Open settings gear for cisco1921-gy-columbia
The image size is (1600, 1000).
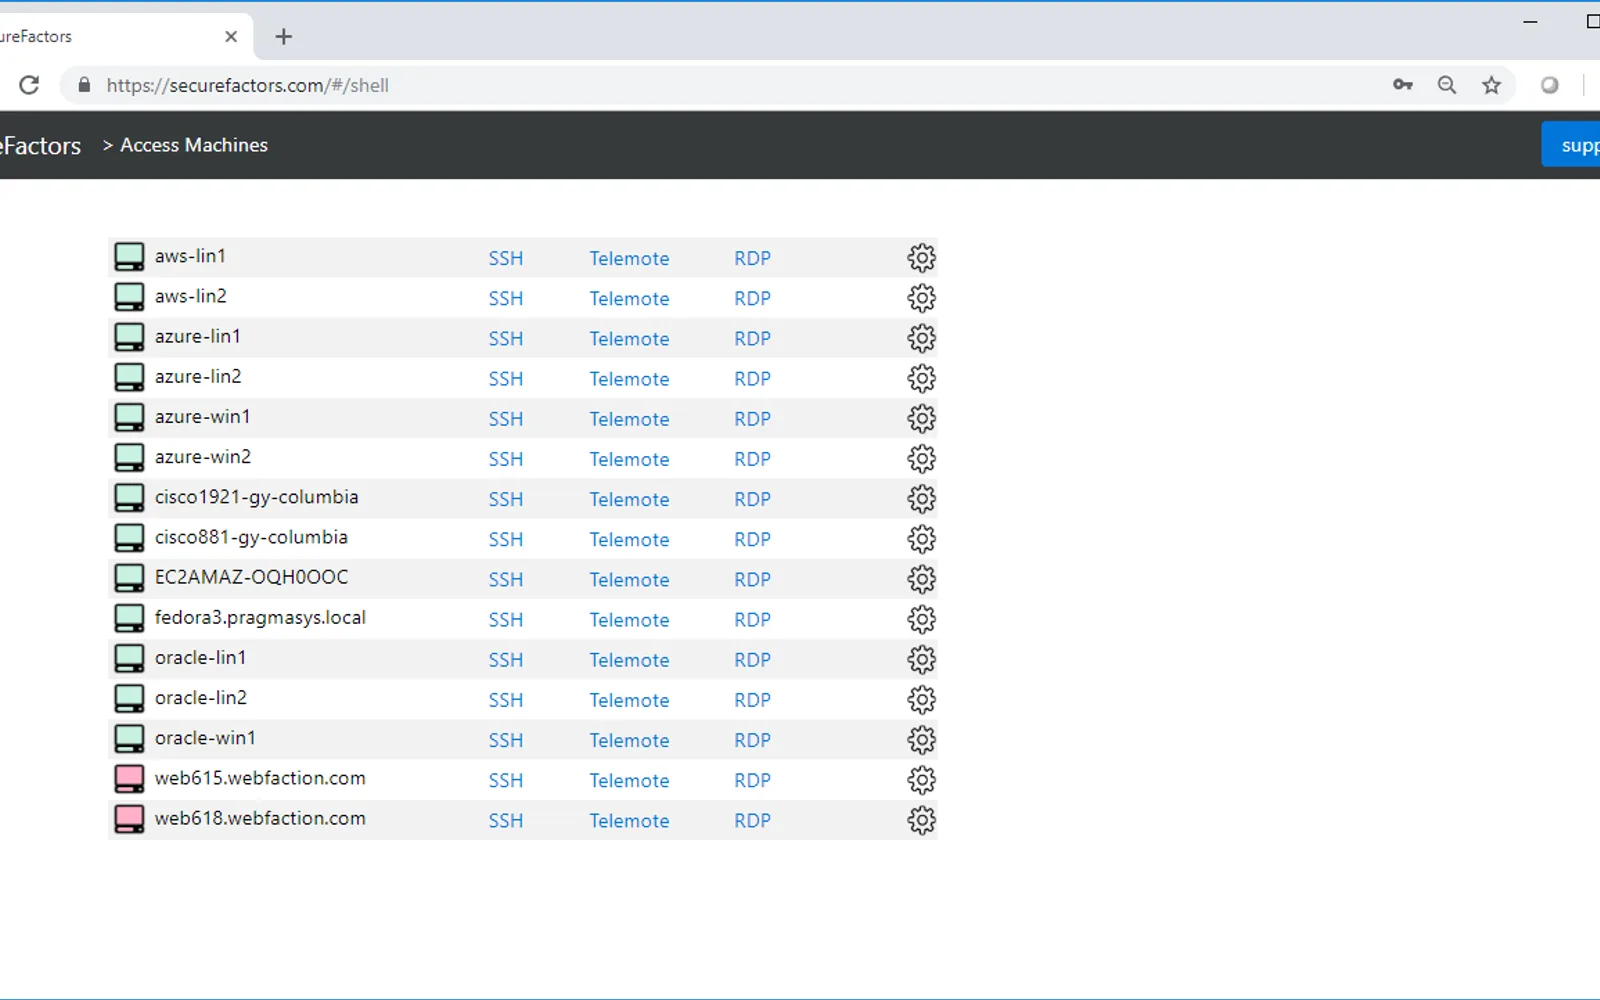[x=921, y=499]
